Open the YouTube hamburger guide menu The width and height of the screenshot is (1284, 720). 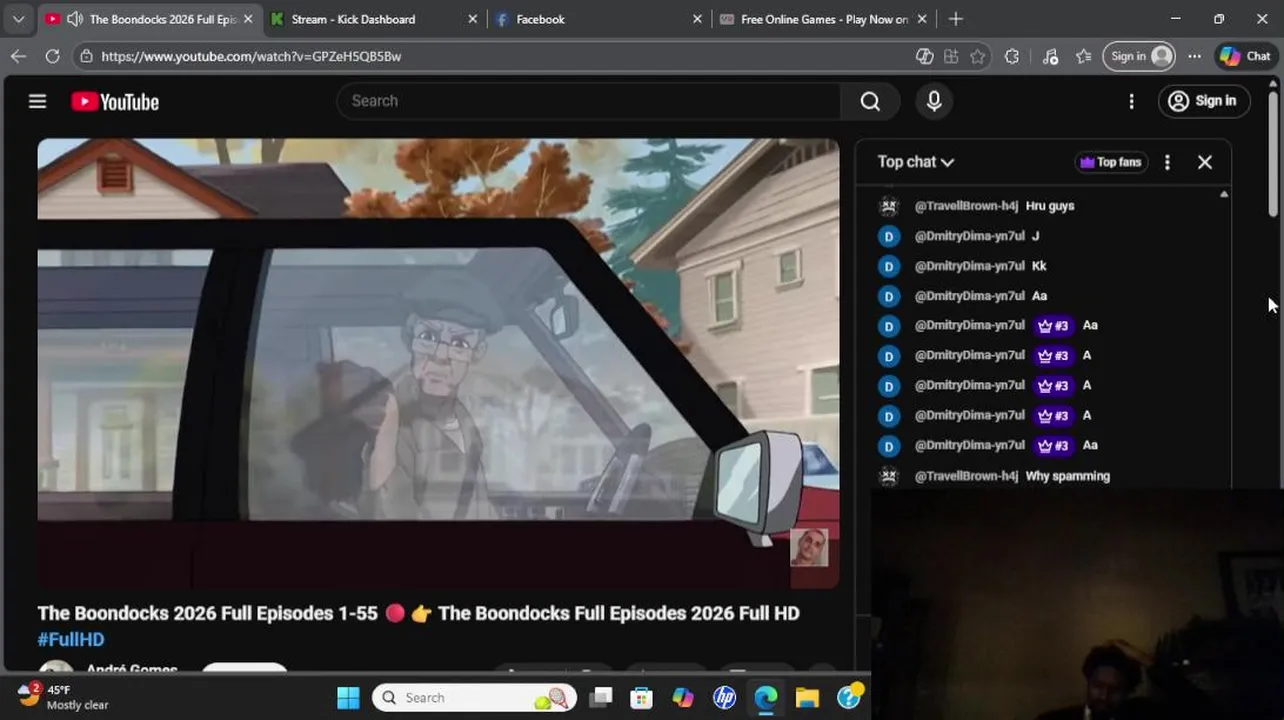[x=37, y=101]
